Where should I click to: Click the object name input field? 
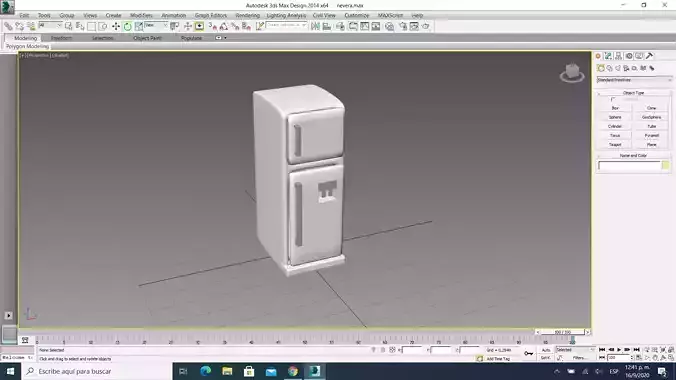tap(629, 166)
